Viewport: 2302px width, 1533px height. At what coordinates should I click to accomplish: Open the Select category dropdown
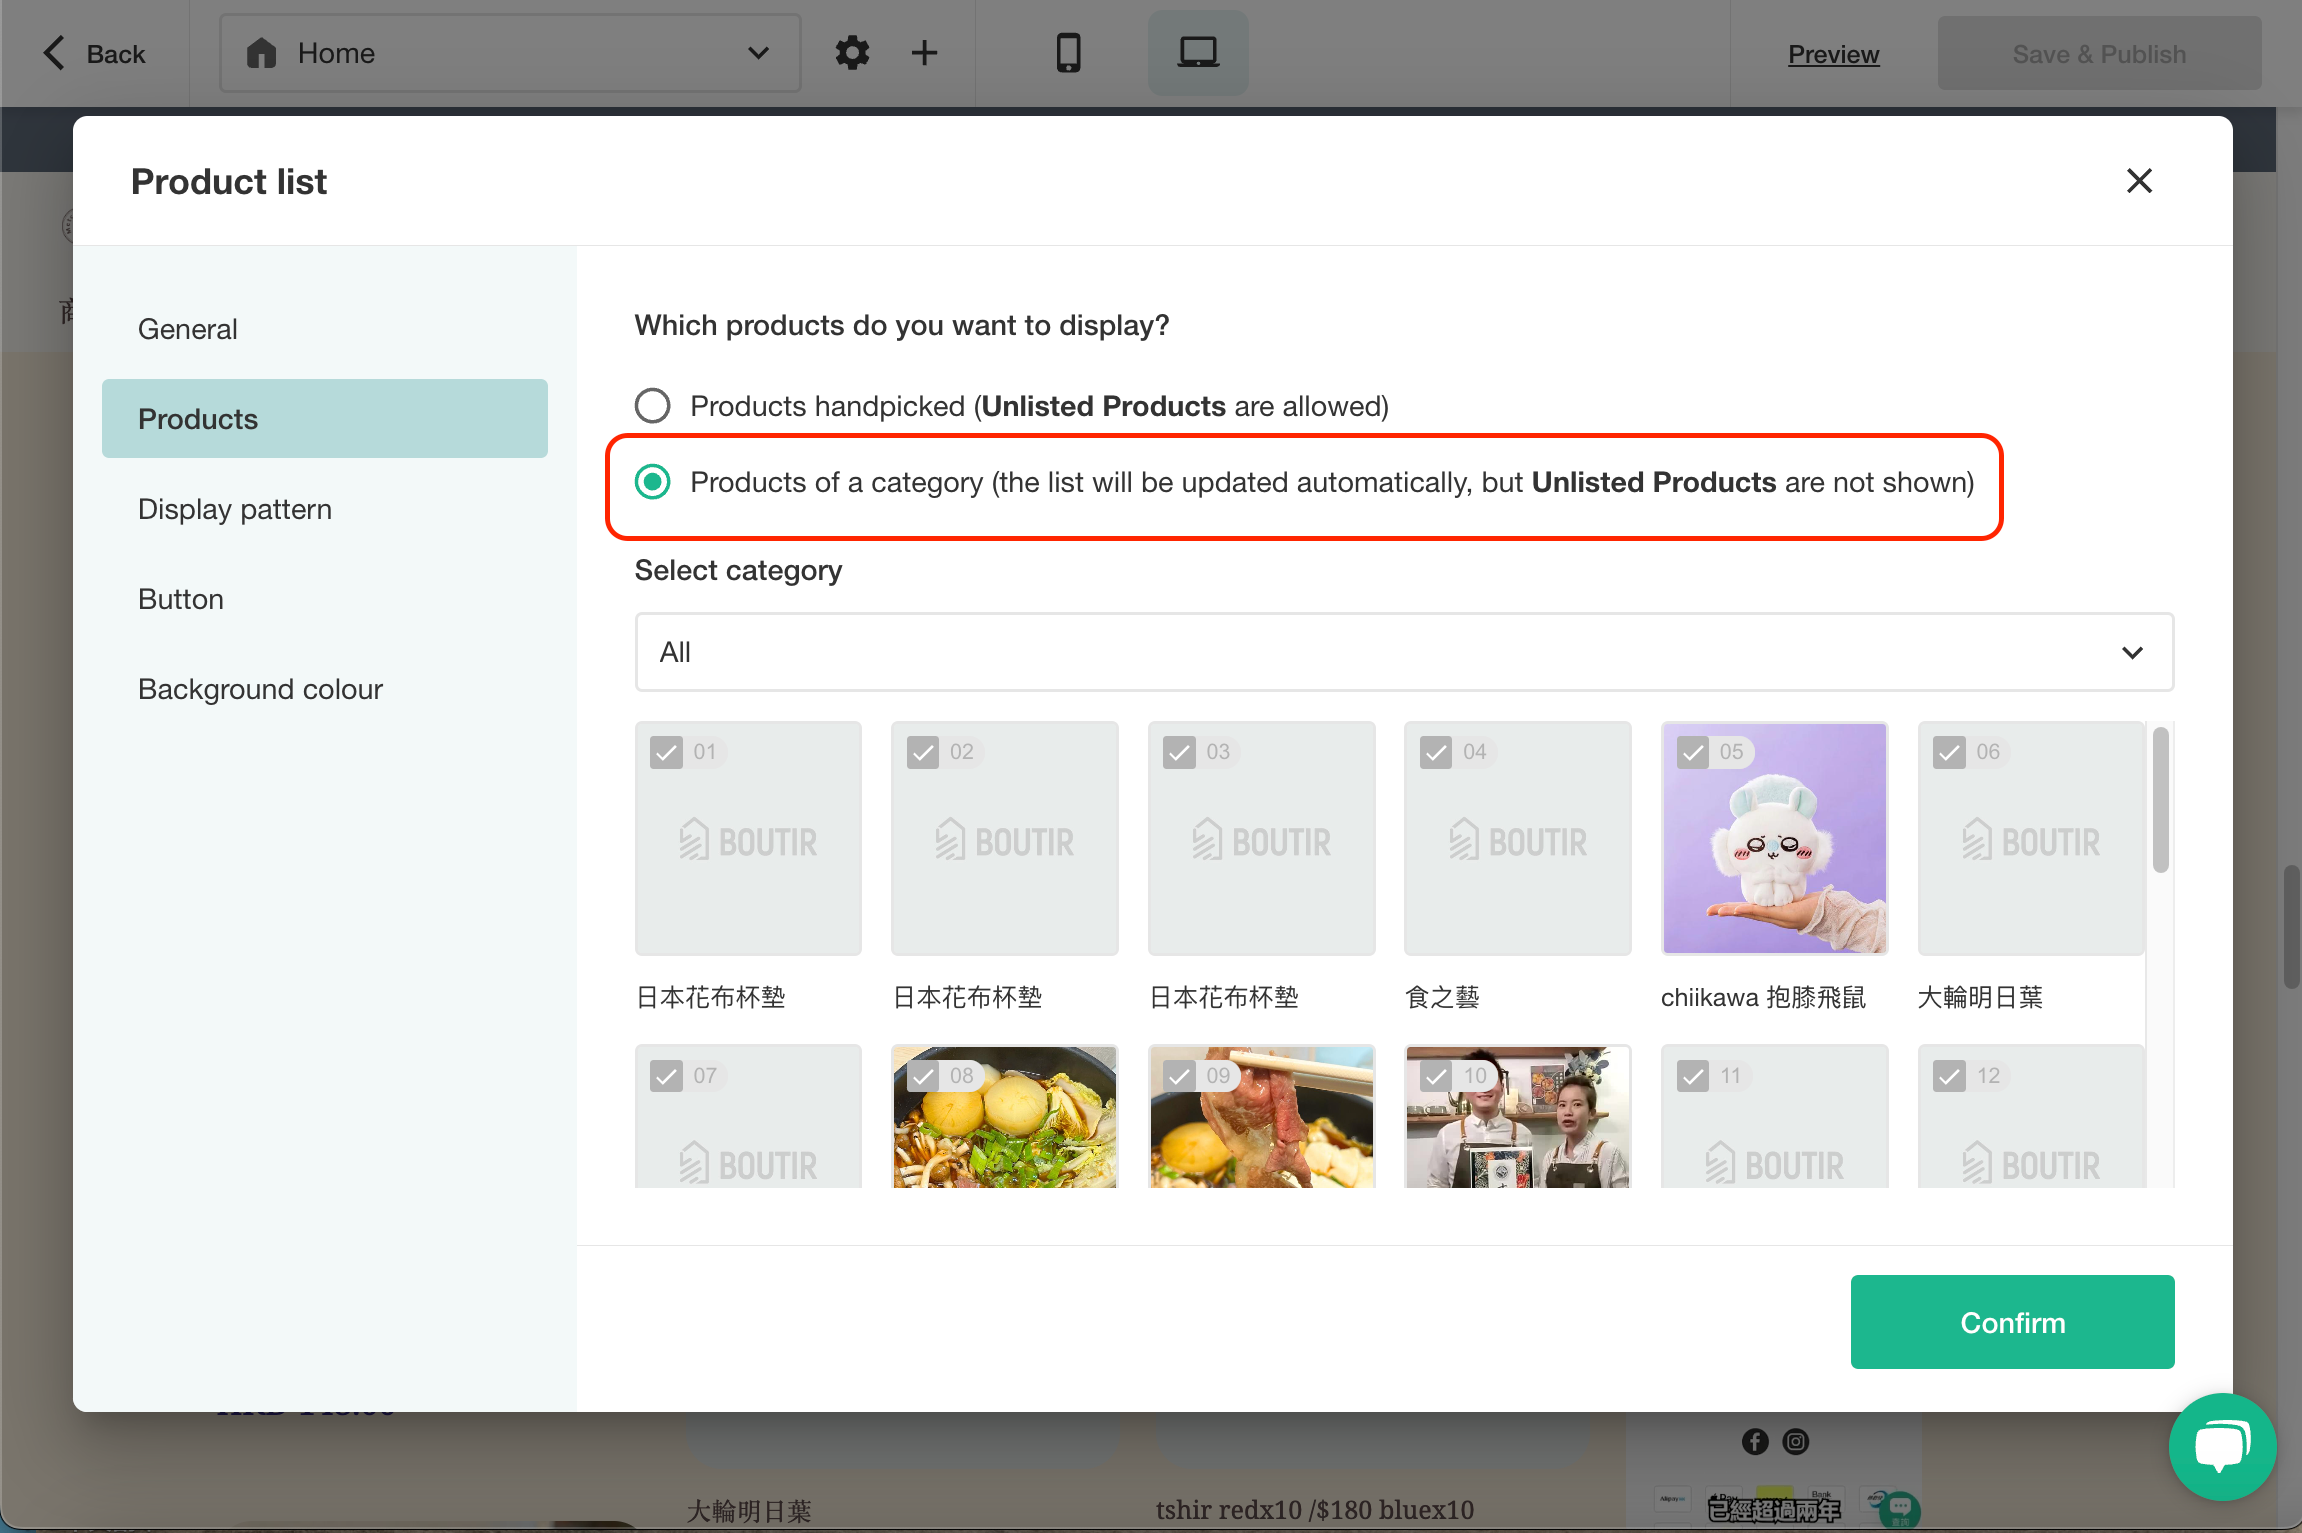[x=1404, y=652]
